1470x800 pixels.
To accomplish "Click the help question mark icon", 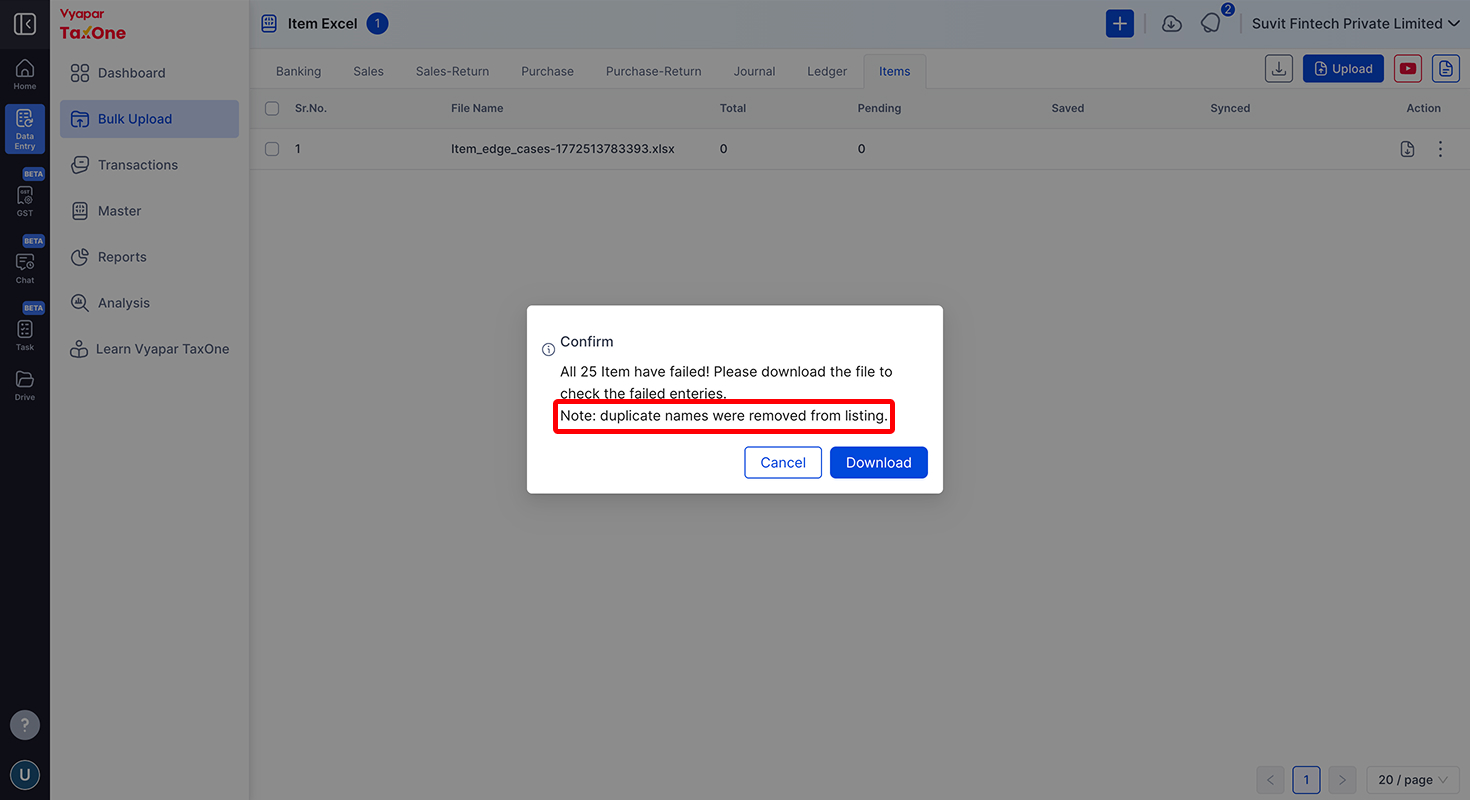I will [25, 725].
